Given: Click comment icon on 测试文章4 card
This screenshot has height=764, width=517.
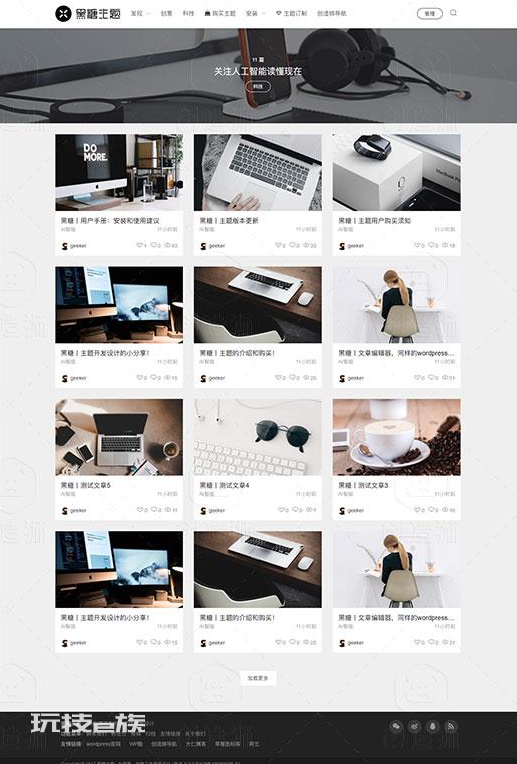Looking at the screenshot, I should click(297, 510).
